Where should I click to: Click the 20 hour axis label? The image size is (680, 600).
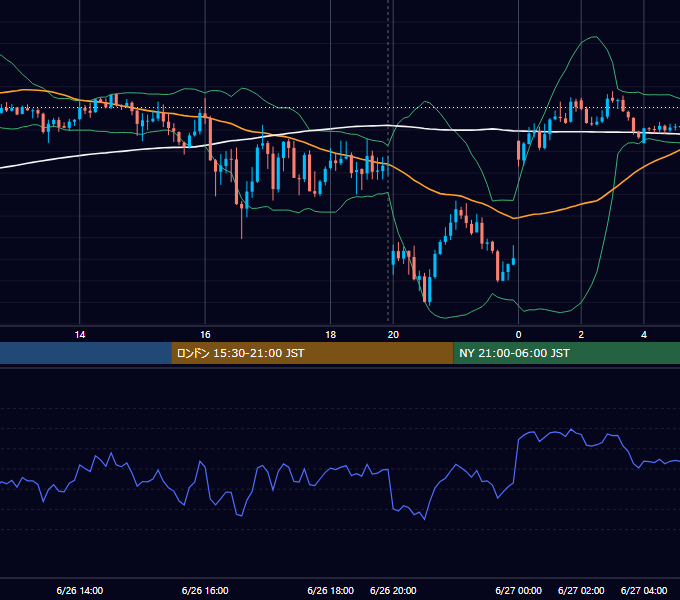[x=393, y=335]
